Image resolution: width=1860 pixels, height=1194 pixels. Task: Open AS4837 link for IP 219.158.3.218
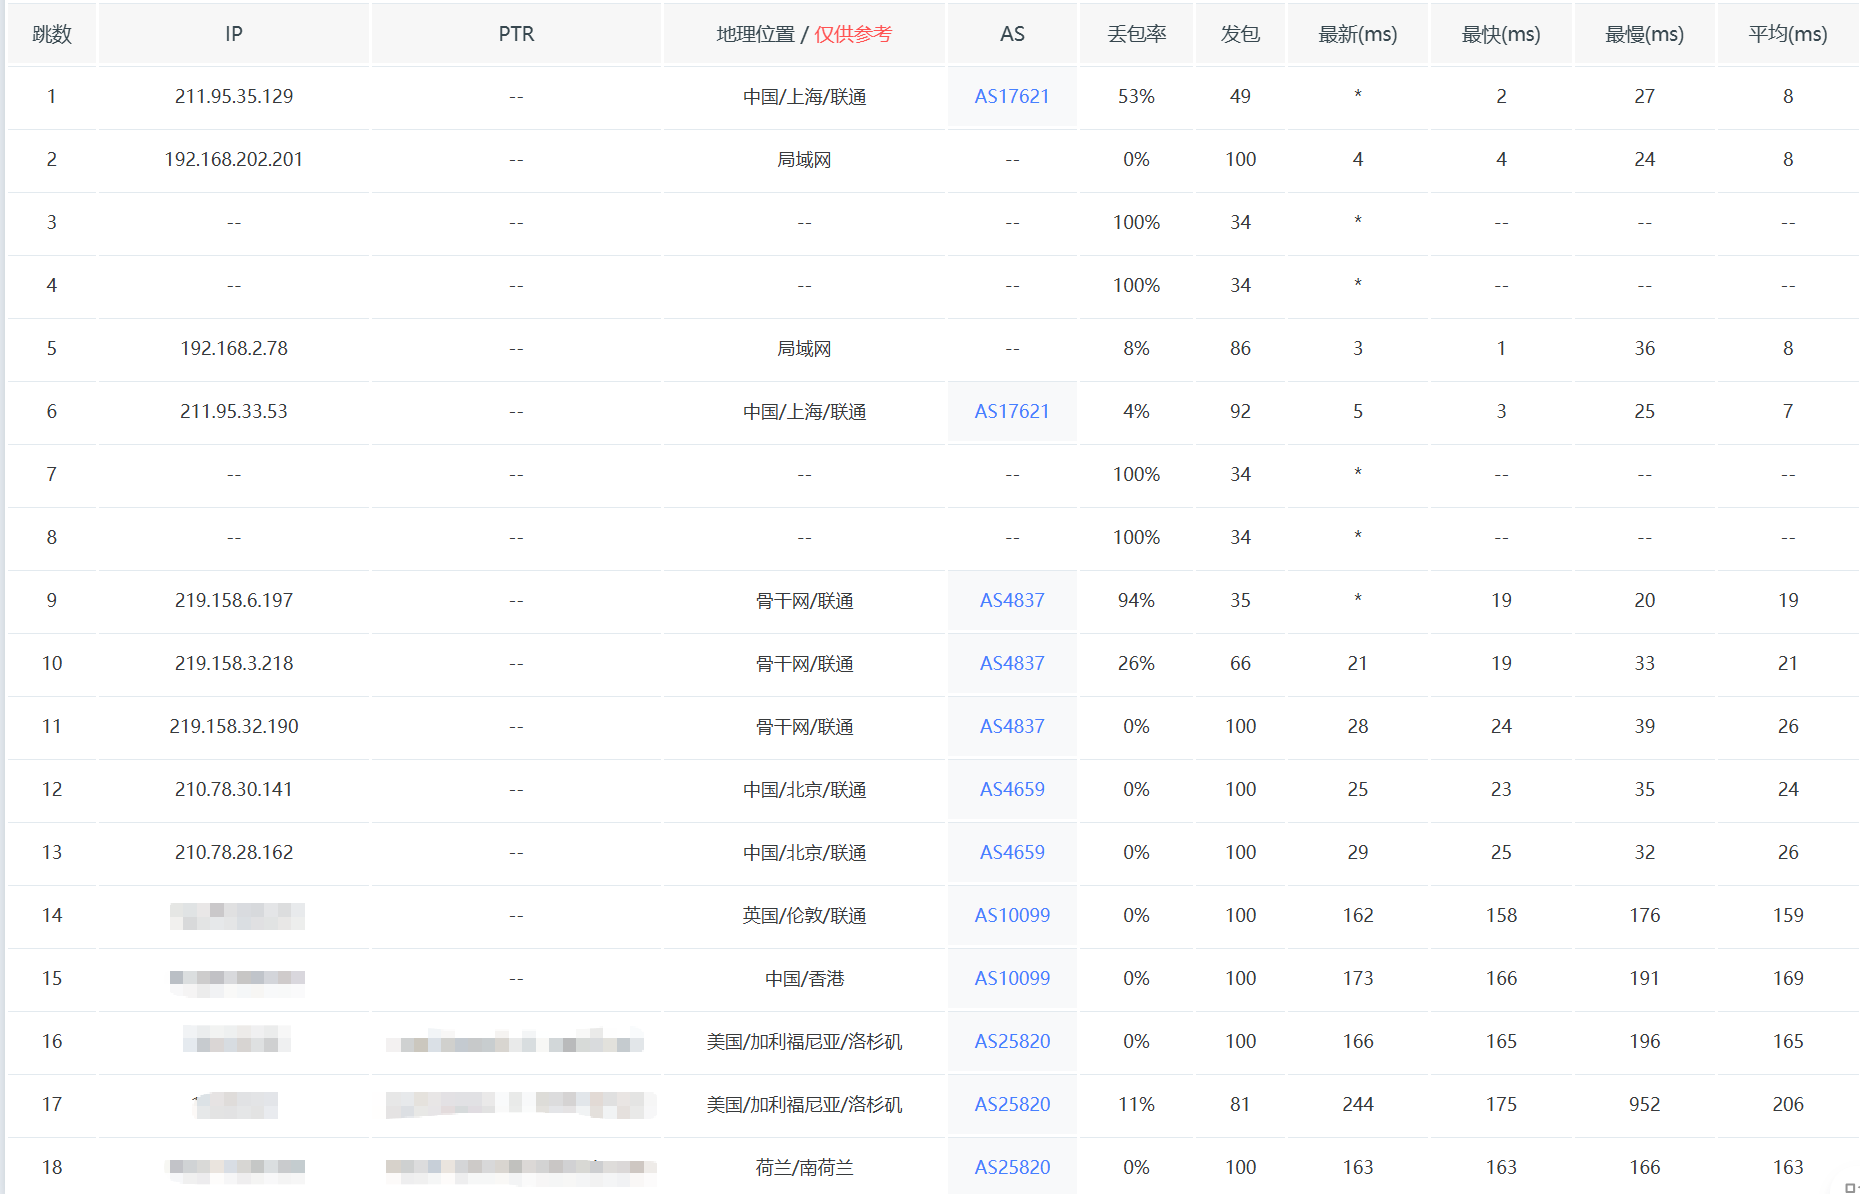click(1012, 663)
